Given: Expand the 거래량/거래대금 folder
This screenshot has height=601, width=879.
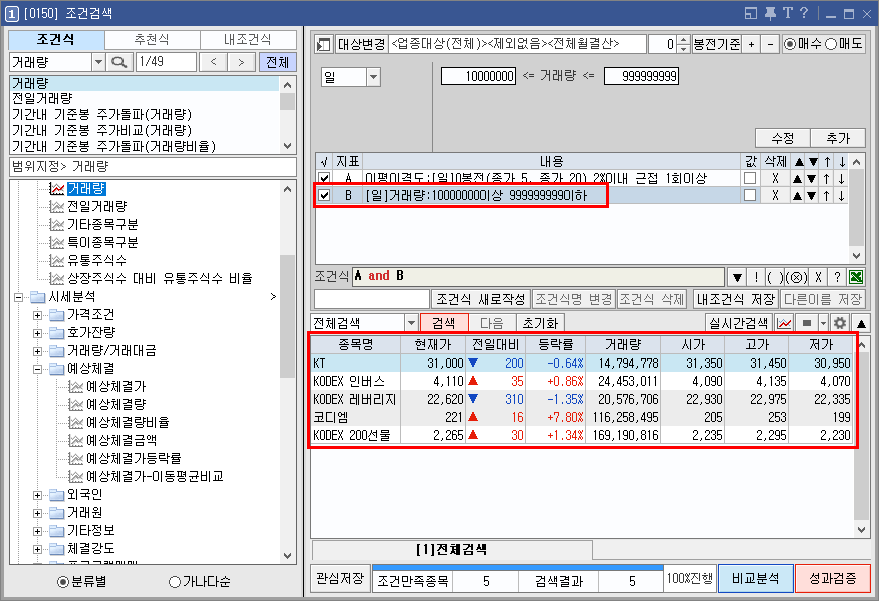Looking at the screenshot, I should click(x=37, y=351).
